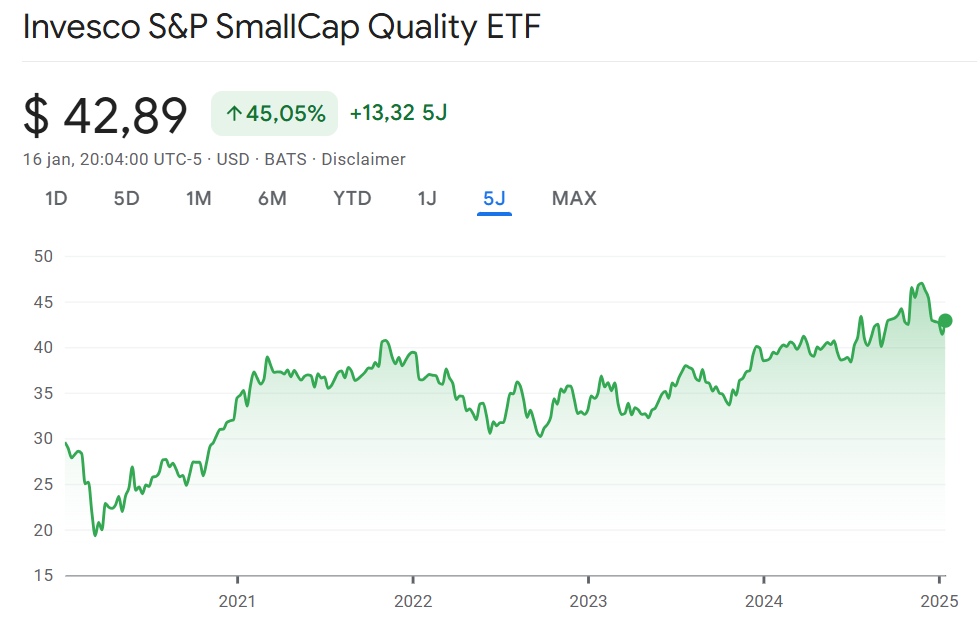This screenshot has height=626, width=977.
Task: Switch to the 6M range tab
Action: click(272, 199)
